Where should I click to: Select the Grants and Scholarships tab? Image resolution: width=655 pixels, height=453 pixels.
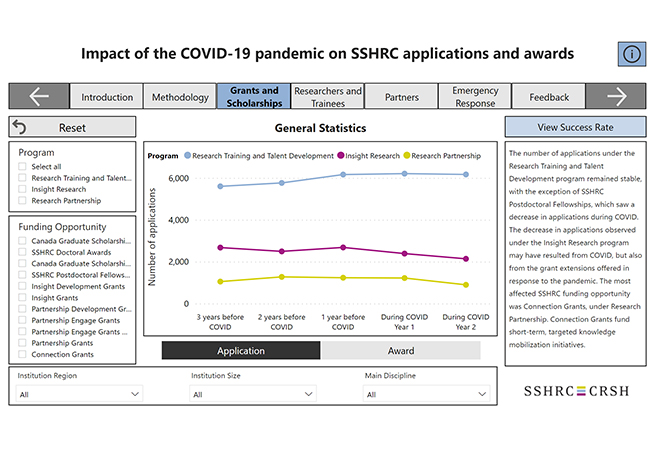click(254, 97)
